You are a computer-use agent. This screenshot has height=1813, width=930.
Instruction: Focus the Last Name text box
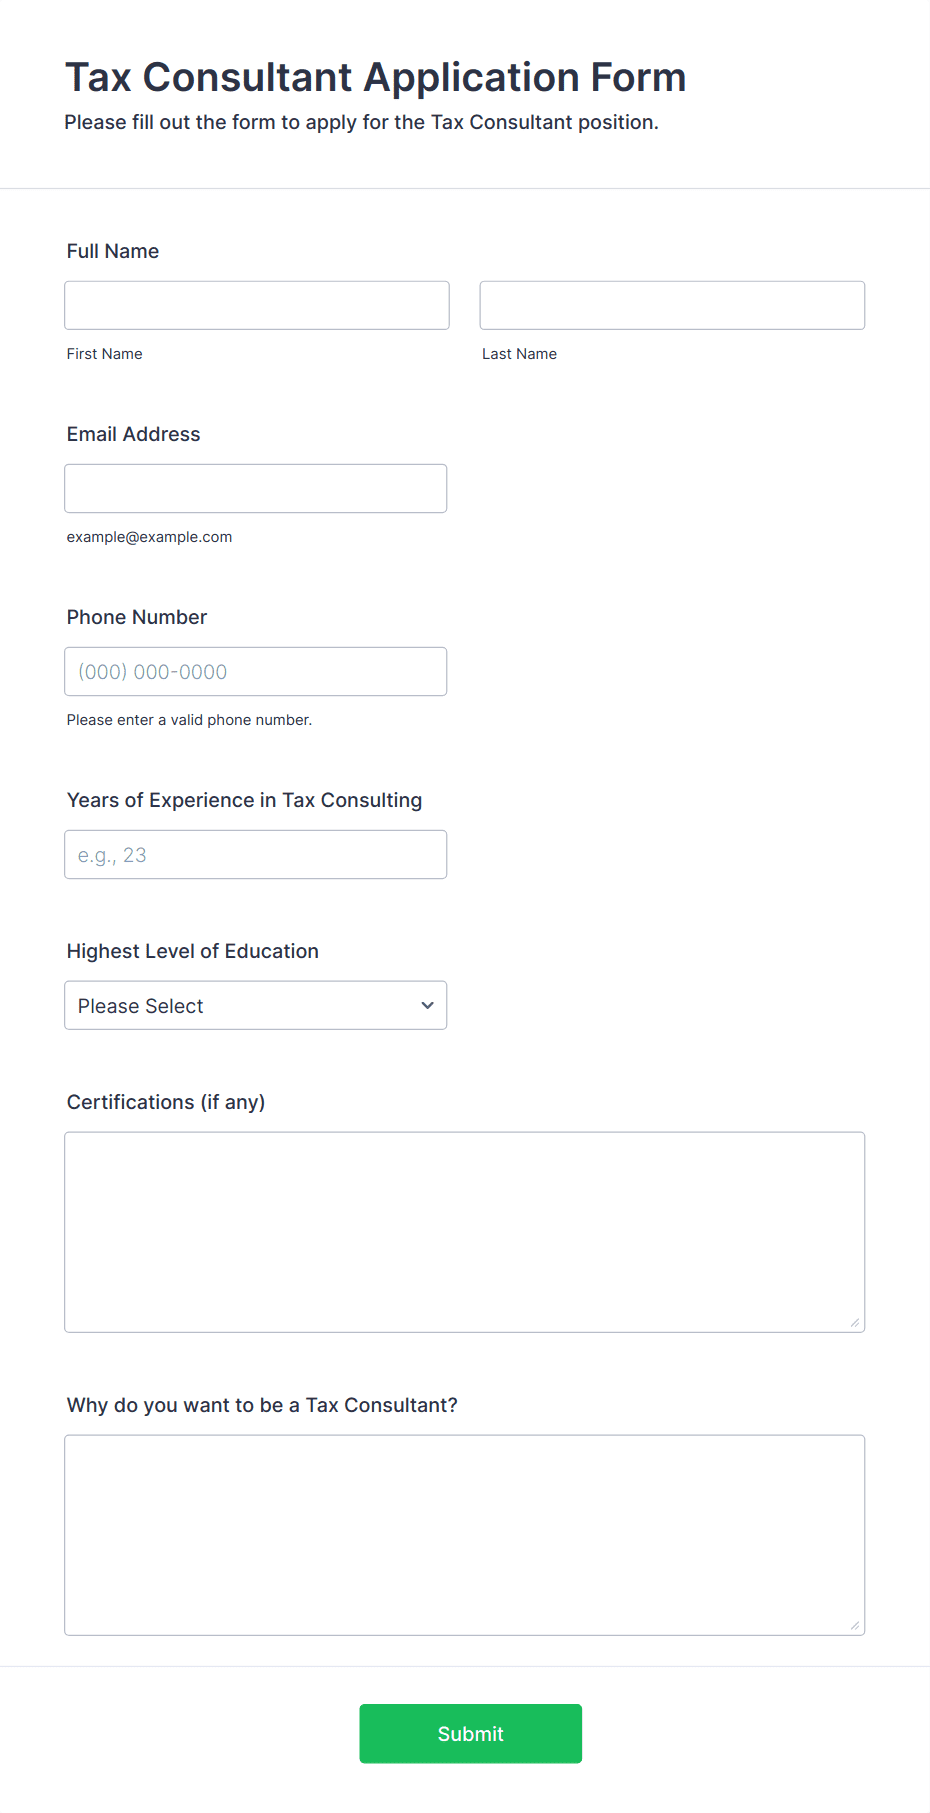coord(672,305)
